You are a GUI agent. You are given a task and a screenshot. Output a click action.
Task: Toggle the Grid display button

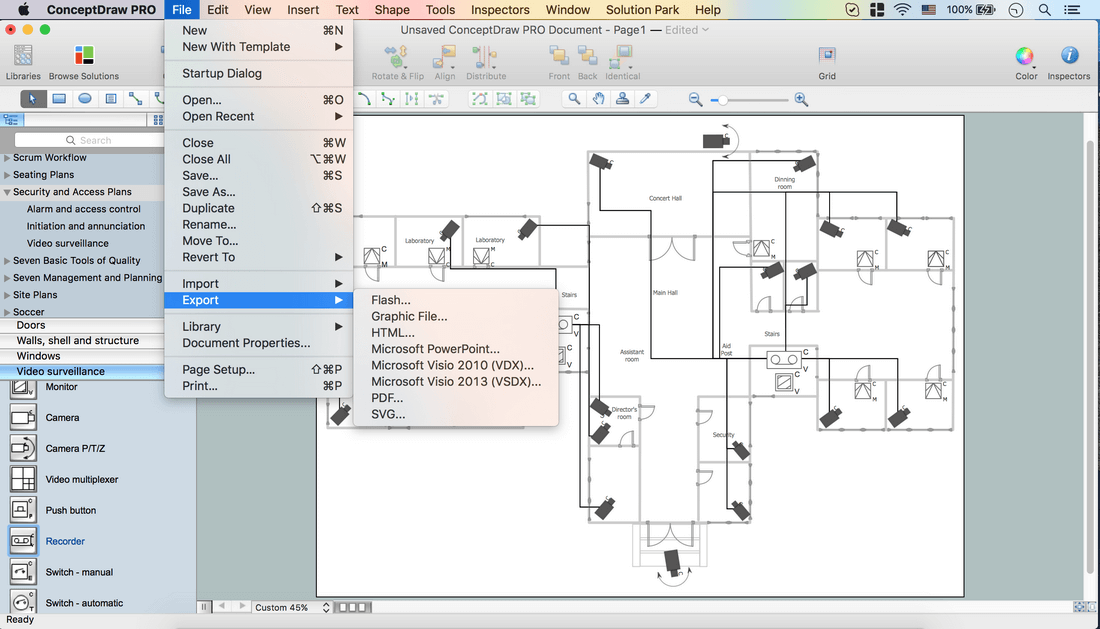pyautogui.click(x=827, y=56)
